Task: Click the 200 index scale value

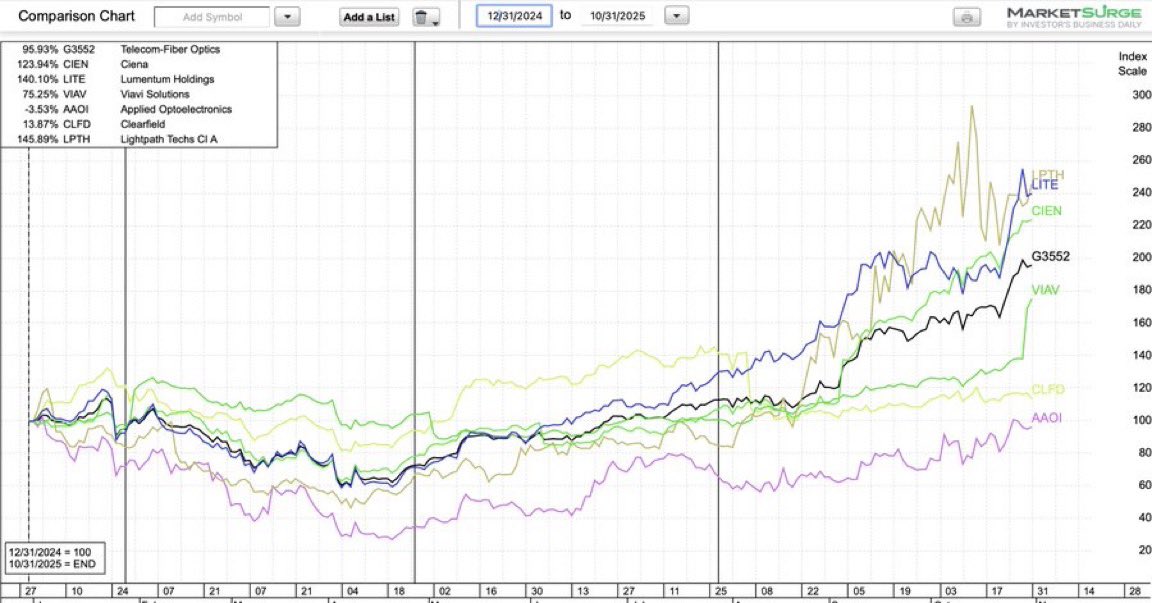Action: [1142, 257]
